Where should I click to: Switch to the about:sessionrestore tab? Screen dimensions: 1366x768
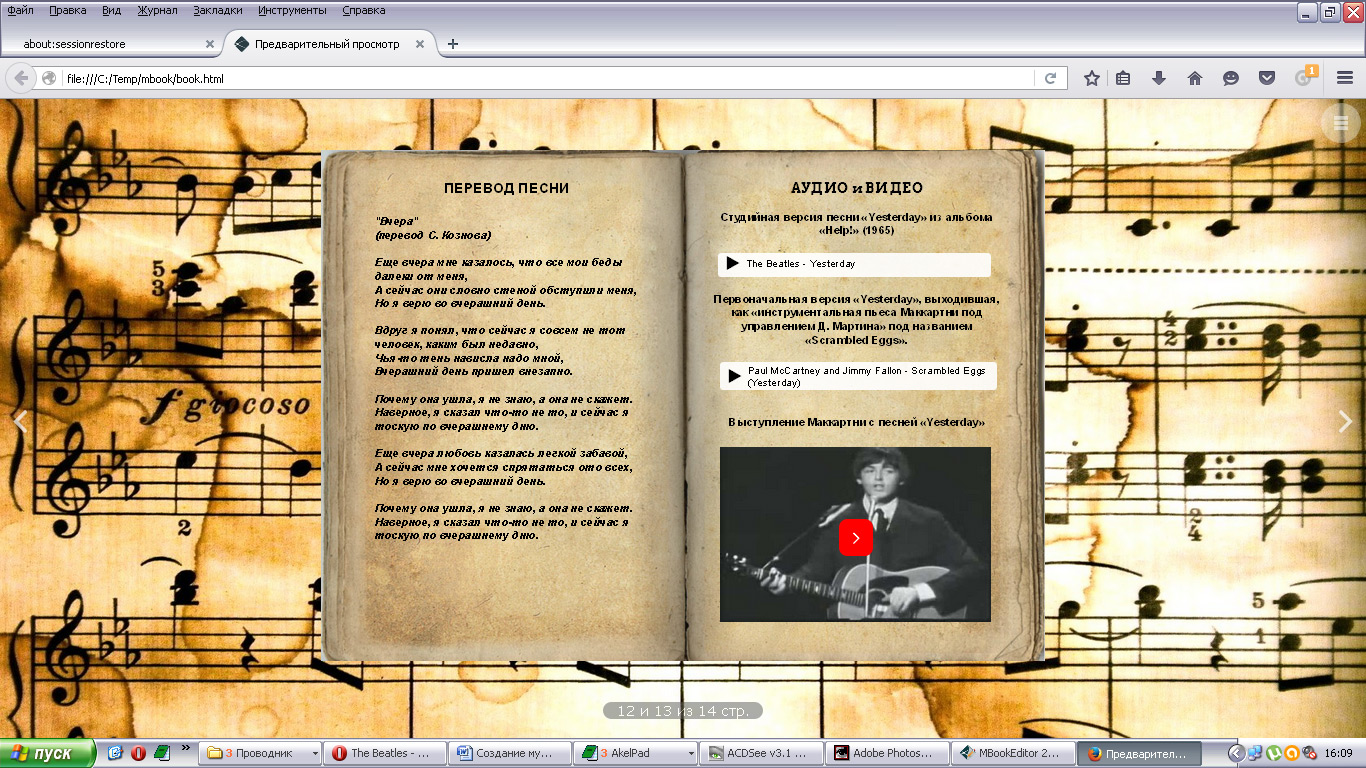110,44
